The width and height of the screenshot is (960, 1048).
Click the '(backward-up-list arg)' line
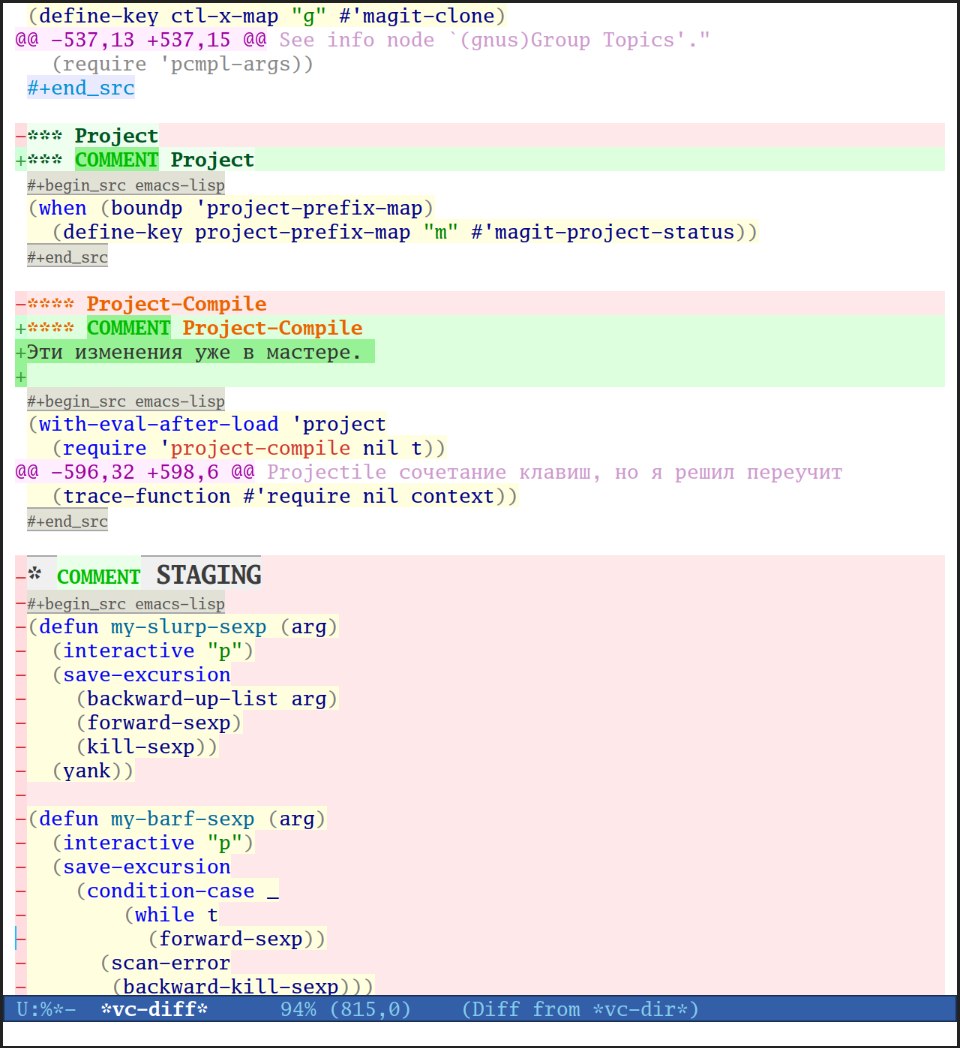[207, 699]
